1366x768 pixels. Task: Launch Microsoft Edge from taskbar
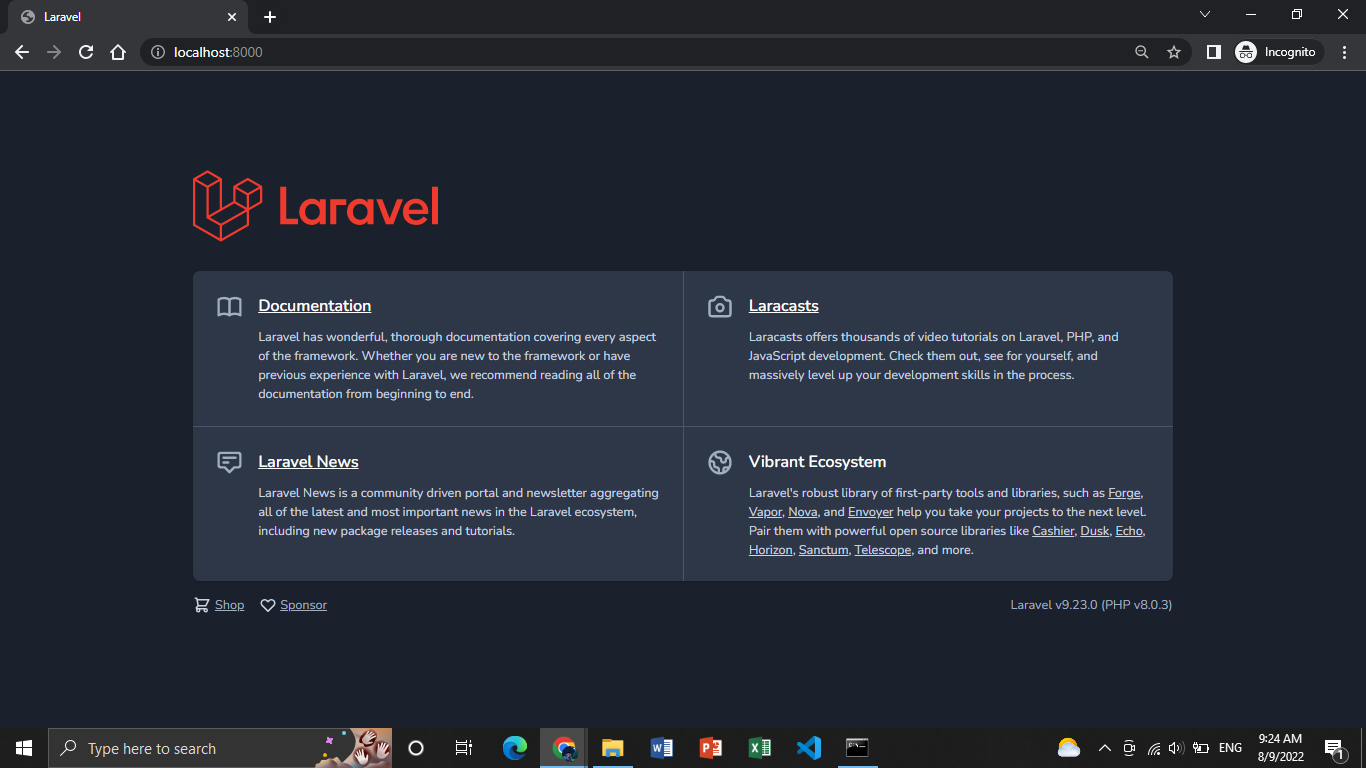pos(515,748)
